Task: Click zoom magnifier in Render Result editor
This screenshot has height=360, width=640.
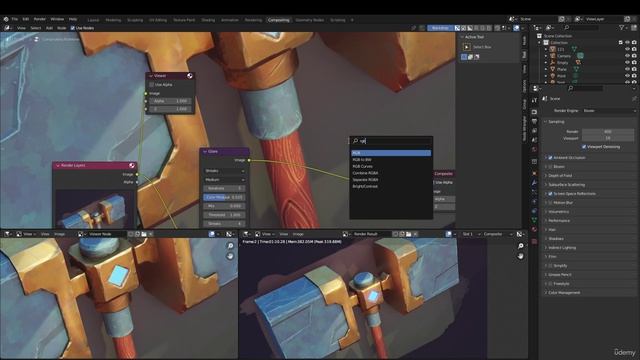Action: [520, 246]
